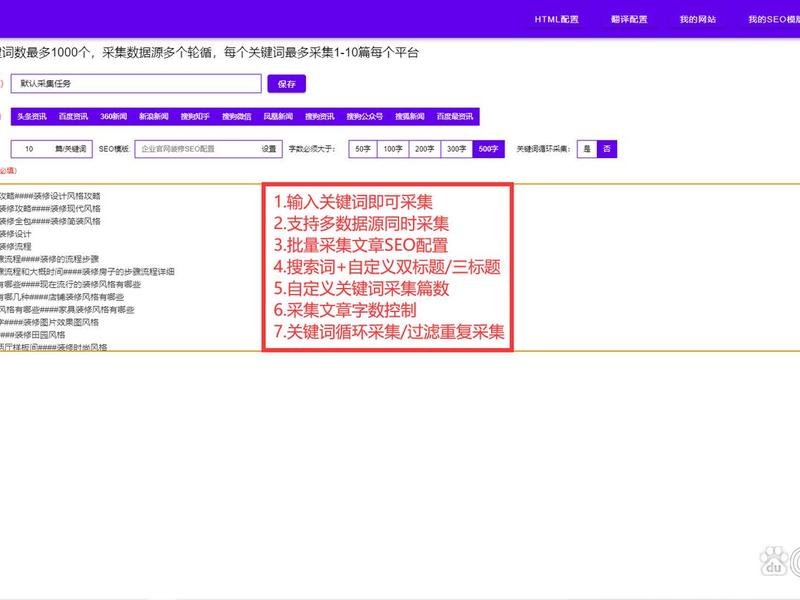Open the 翻译配置 menu item
This screenshot has height=600, width=800.
coord(629,19)
